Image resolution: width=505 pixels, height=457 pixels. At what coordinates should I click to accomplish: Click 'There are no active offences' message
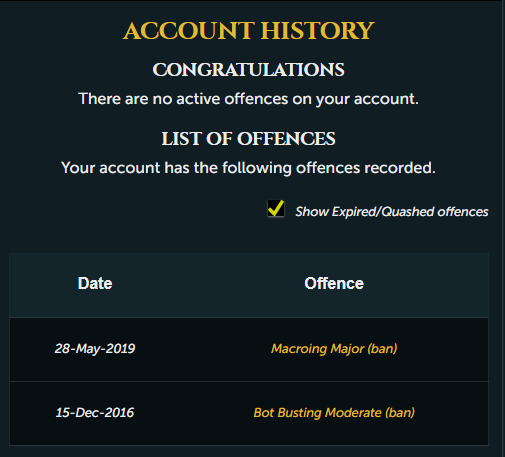tap(249, 99)
